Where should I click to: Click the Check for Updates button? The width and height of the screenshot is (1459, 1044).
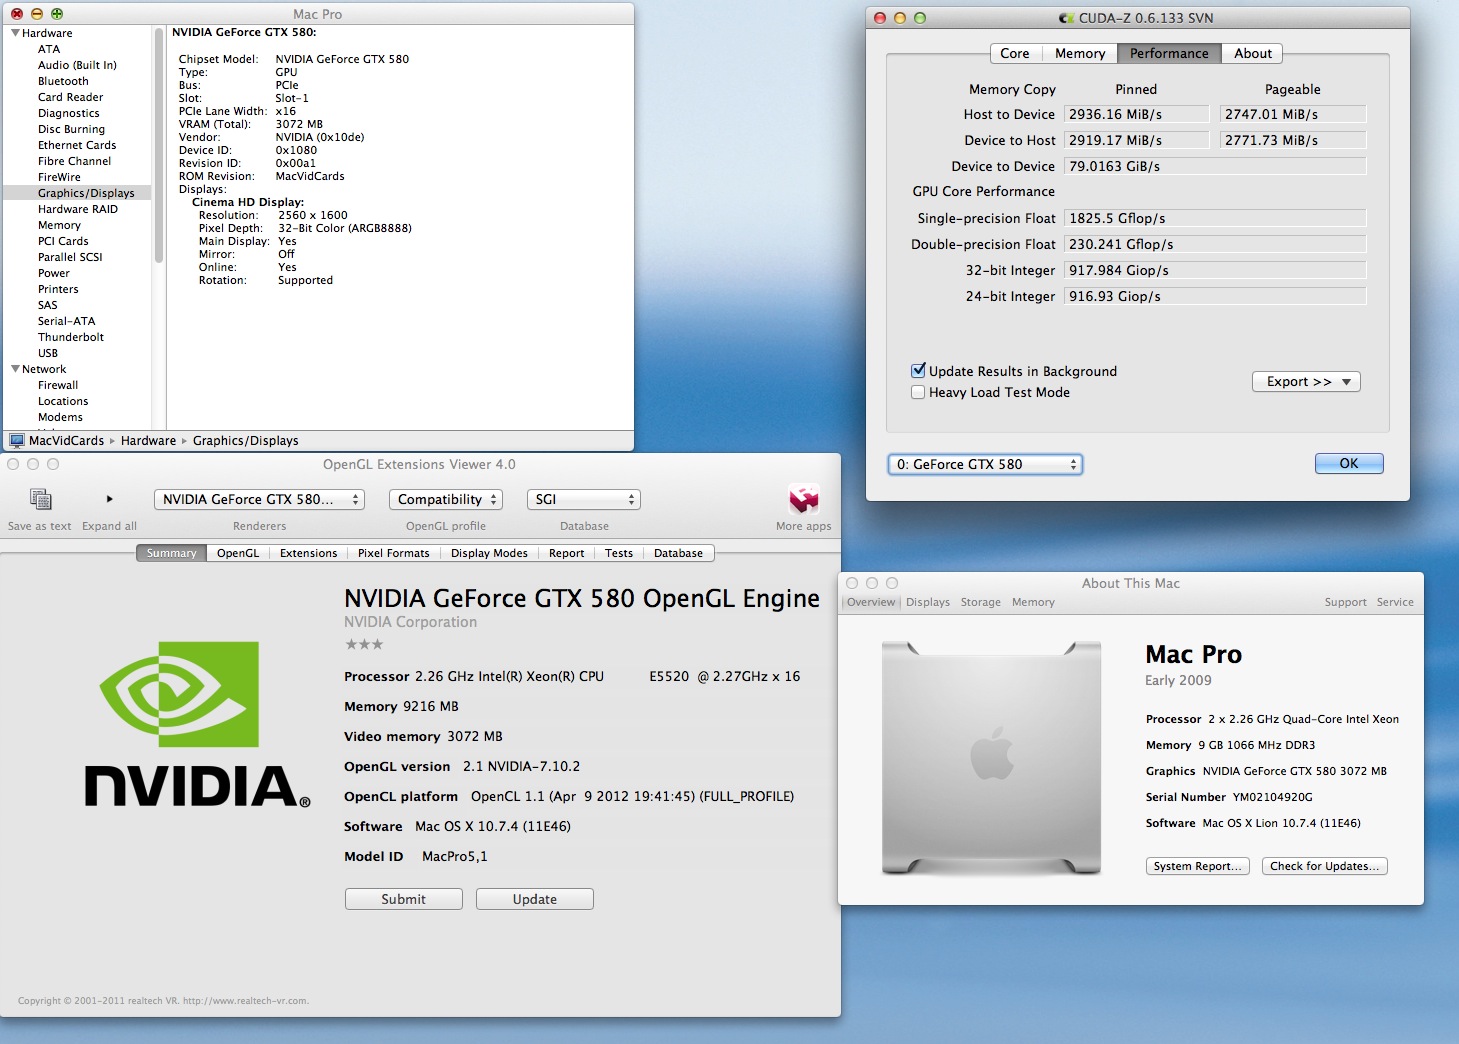pyautogui.click(x=1324, y=866)
